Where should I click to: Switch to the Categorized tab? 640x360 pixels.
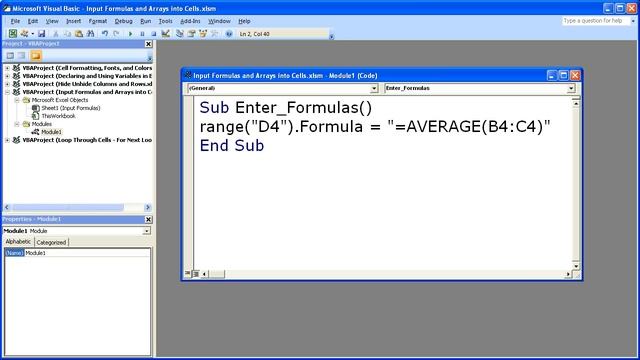(51, 242)
